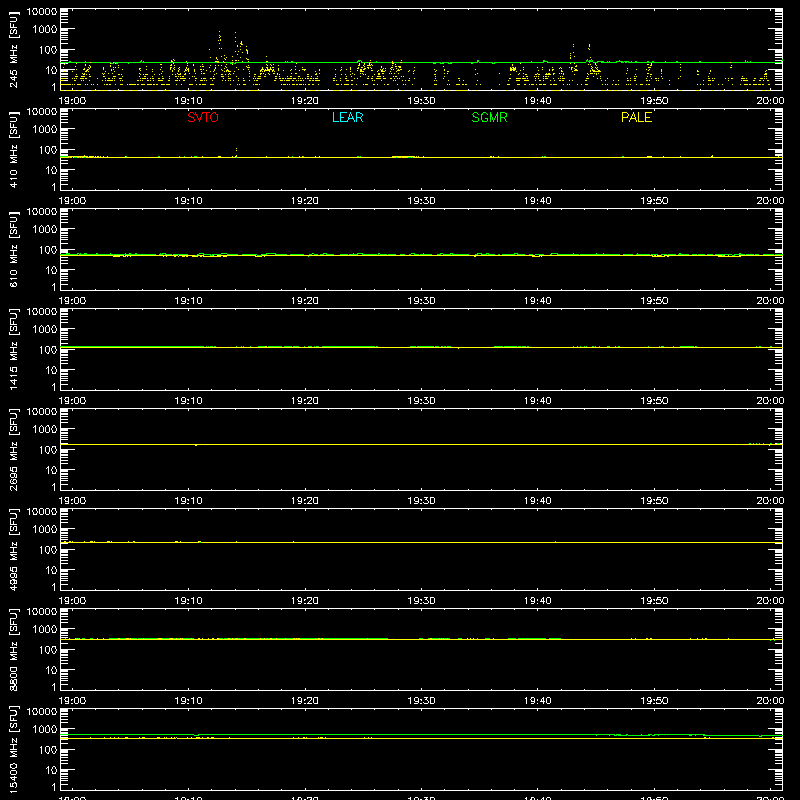The height and width of the screenshot is (800, 800).
Task: Click the 1000 tick on 15400 MHz axis
Action: point(45,730)
